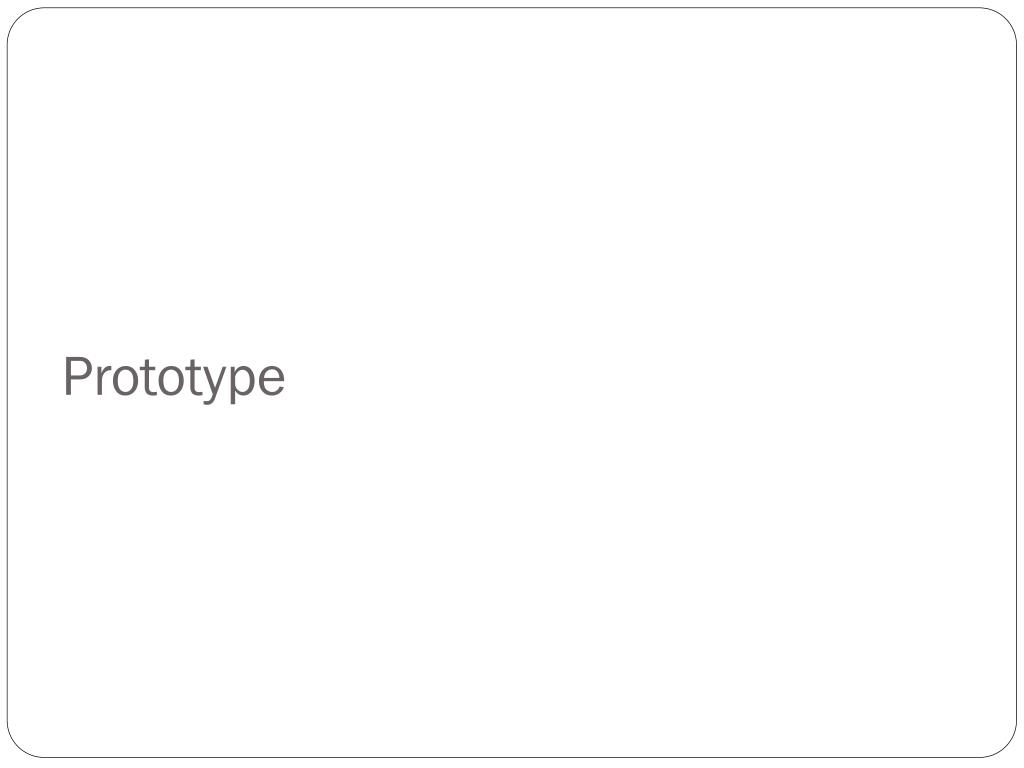Click the final letter e in Prototype

pos(271,381)
